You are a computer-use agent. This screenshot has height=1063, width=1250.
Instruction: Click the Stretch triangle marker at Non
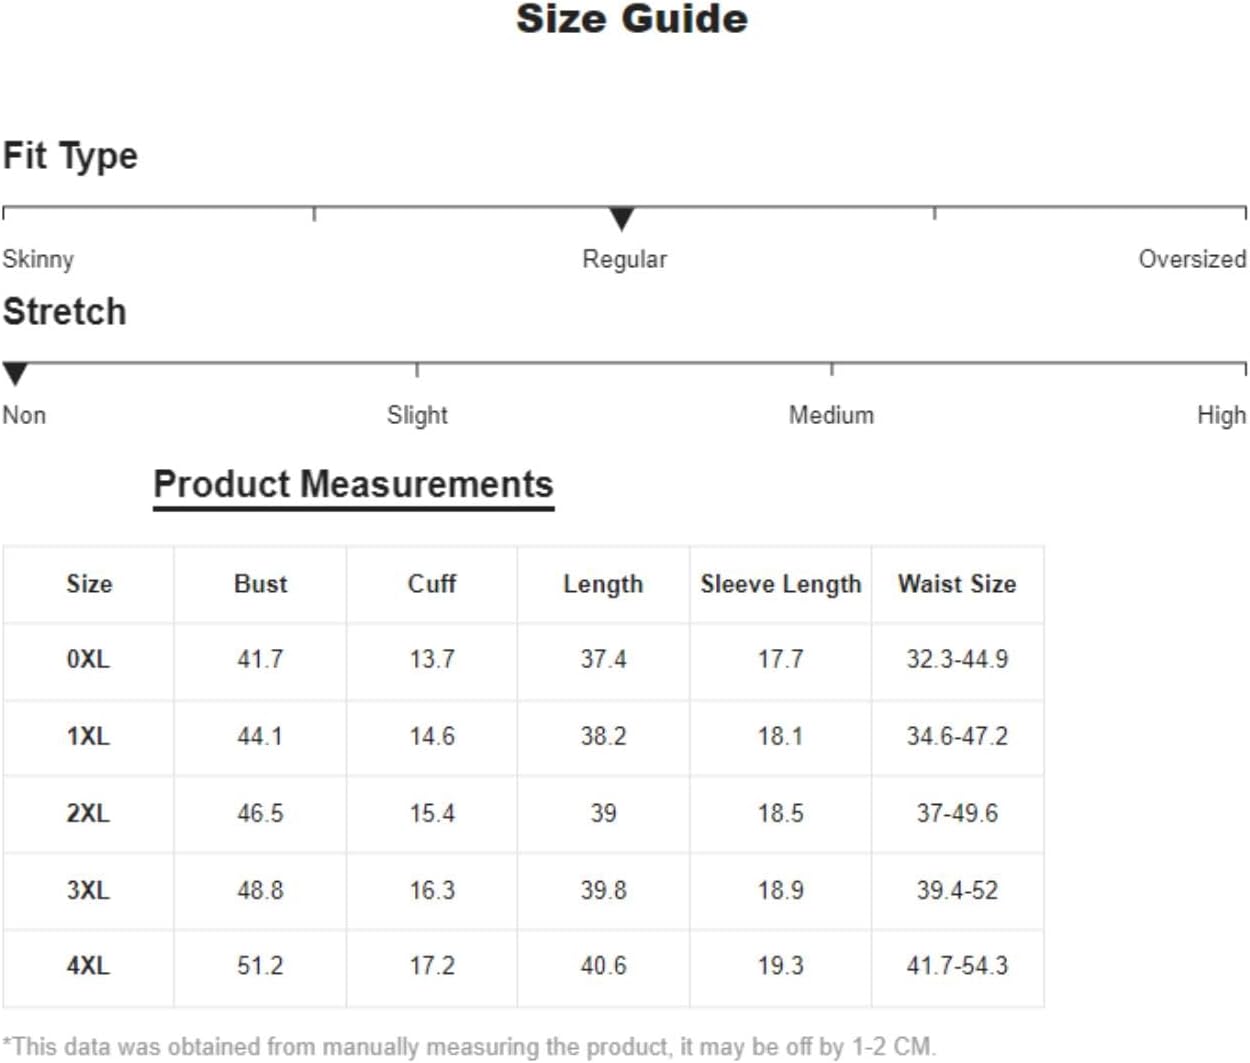(x=14, y=374)
